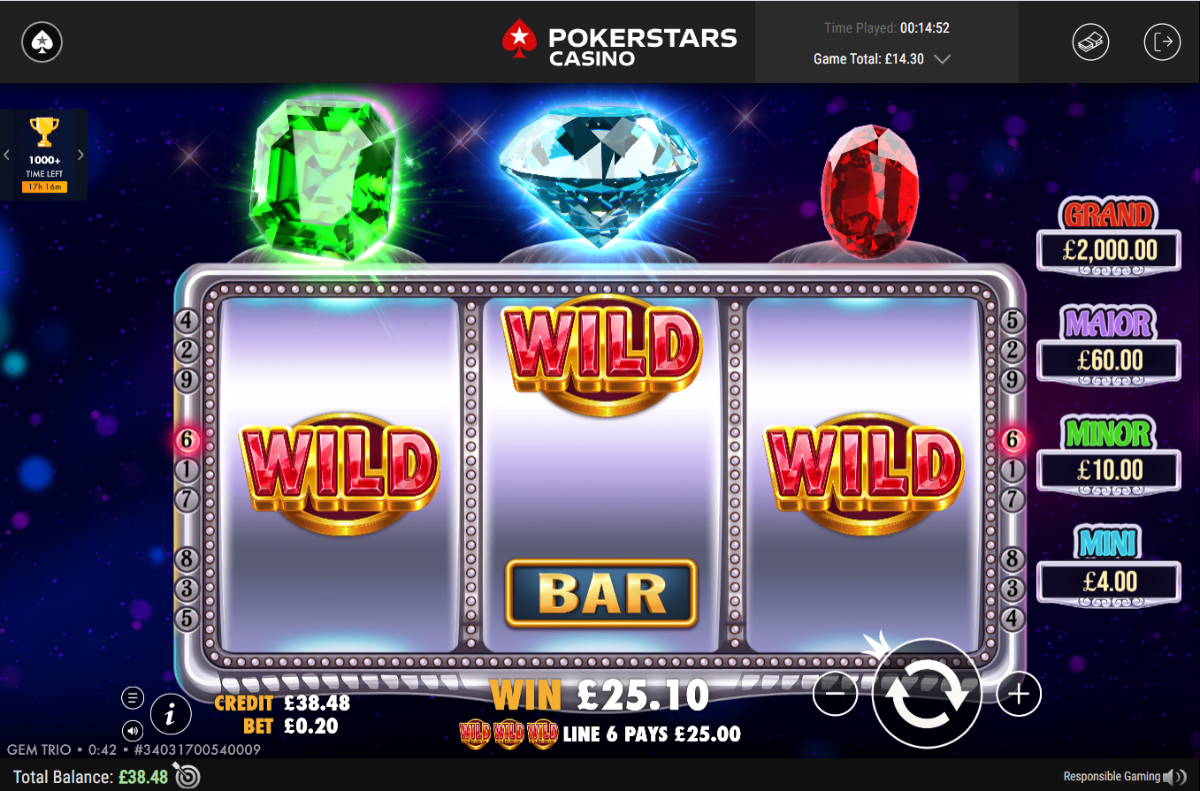Decrease the bet with the minus button
1200x791 pixels.
pyautogui.click(x=835, y=693)
